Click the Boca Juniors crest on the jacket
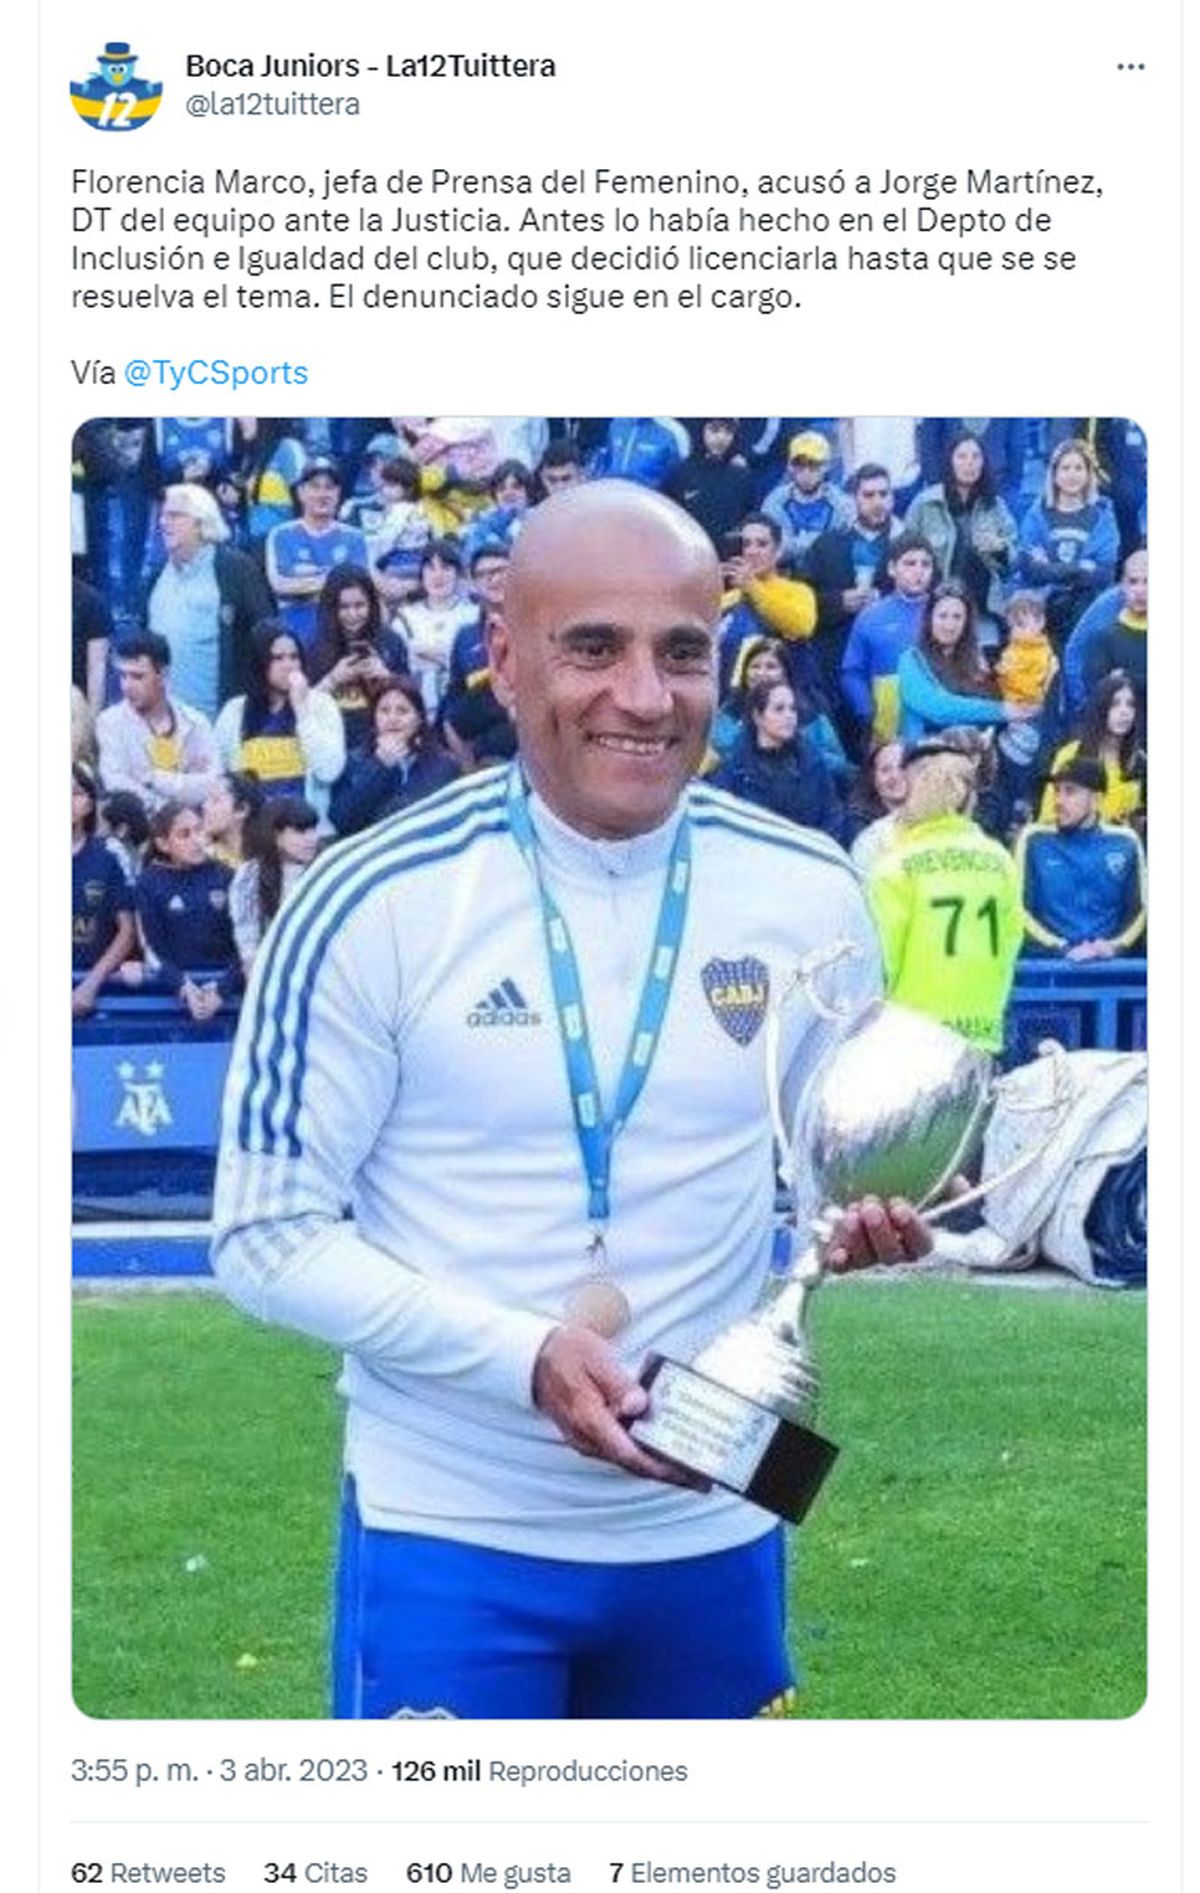The width and height of the screenshot is (1200, 1893). coord(735,1000)
